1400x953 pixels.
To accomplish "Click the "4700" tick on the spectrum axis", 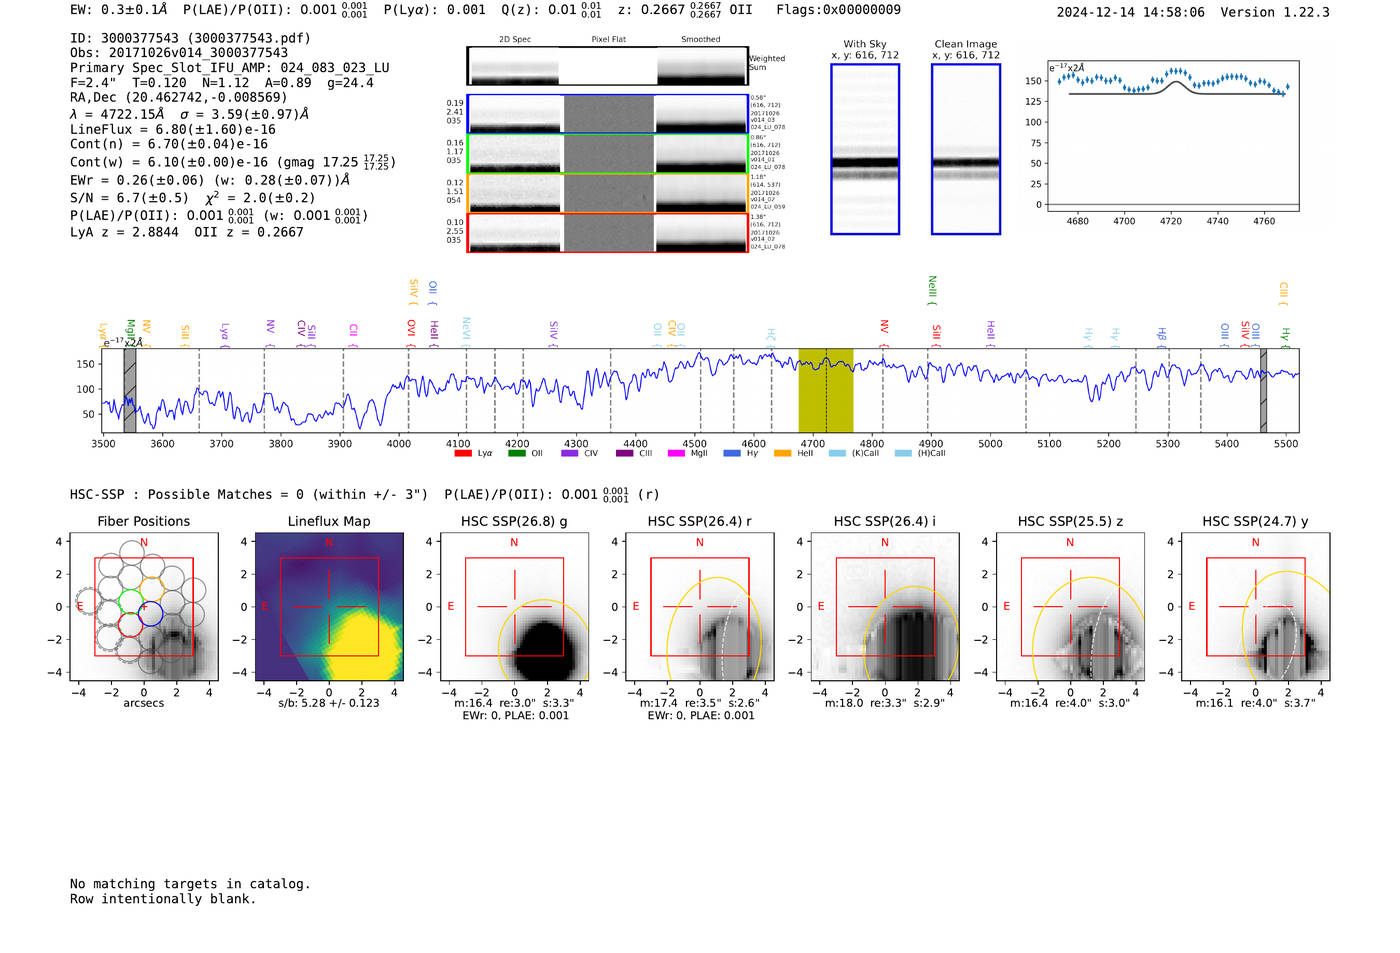I will [812, 444].
